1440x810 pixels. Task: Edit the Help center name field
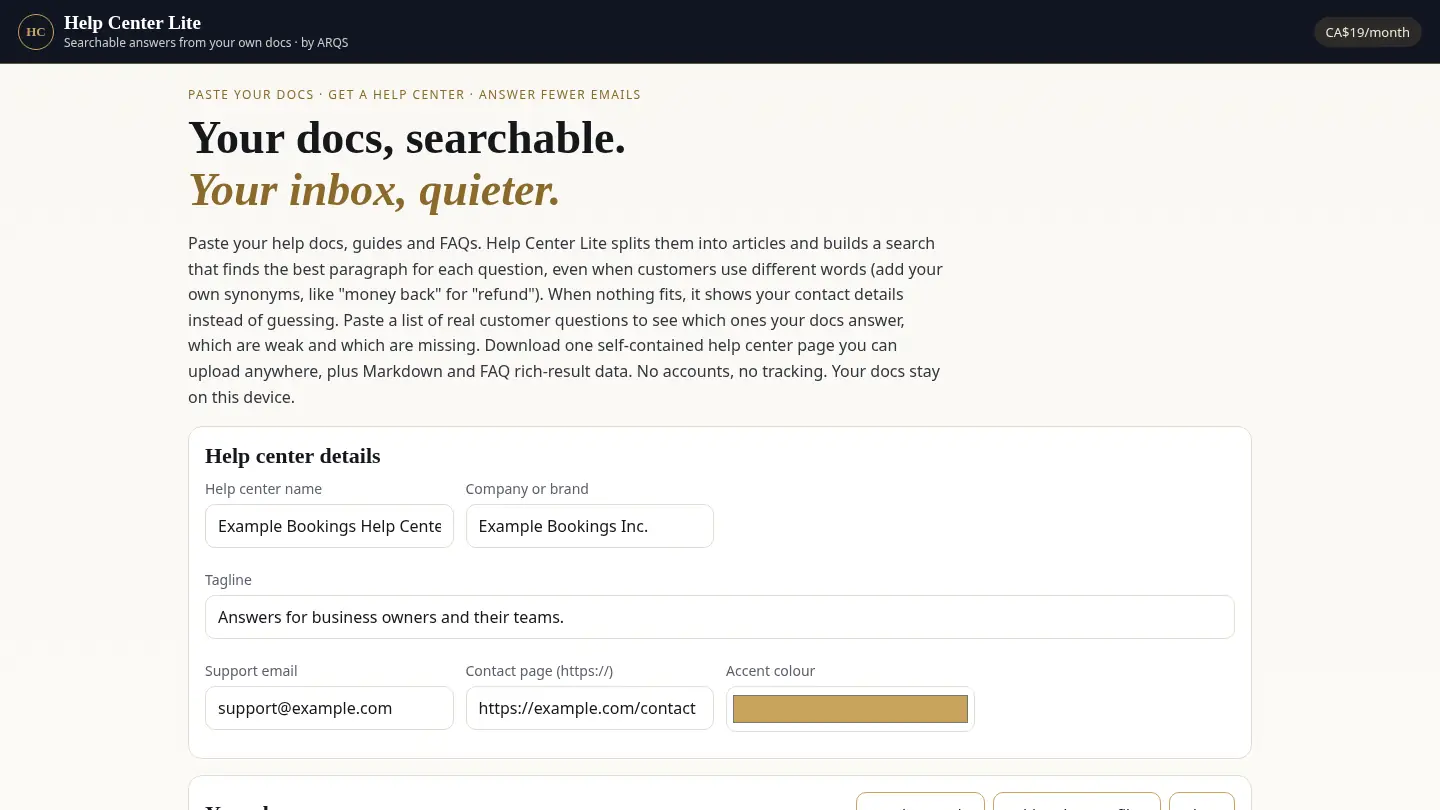(x=329, y=526)
